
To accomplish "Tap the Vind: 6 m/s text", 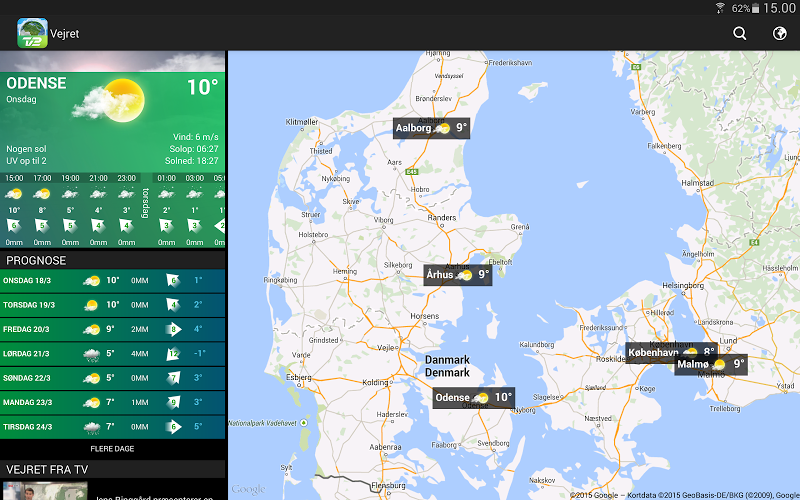I will 196,137.
